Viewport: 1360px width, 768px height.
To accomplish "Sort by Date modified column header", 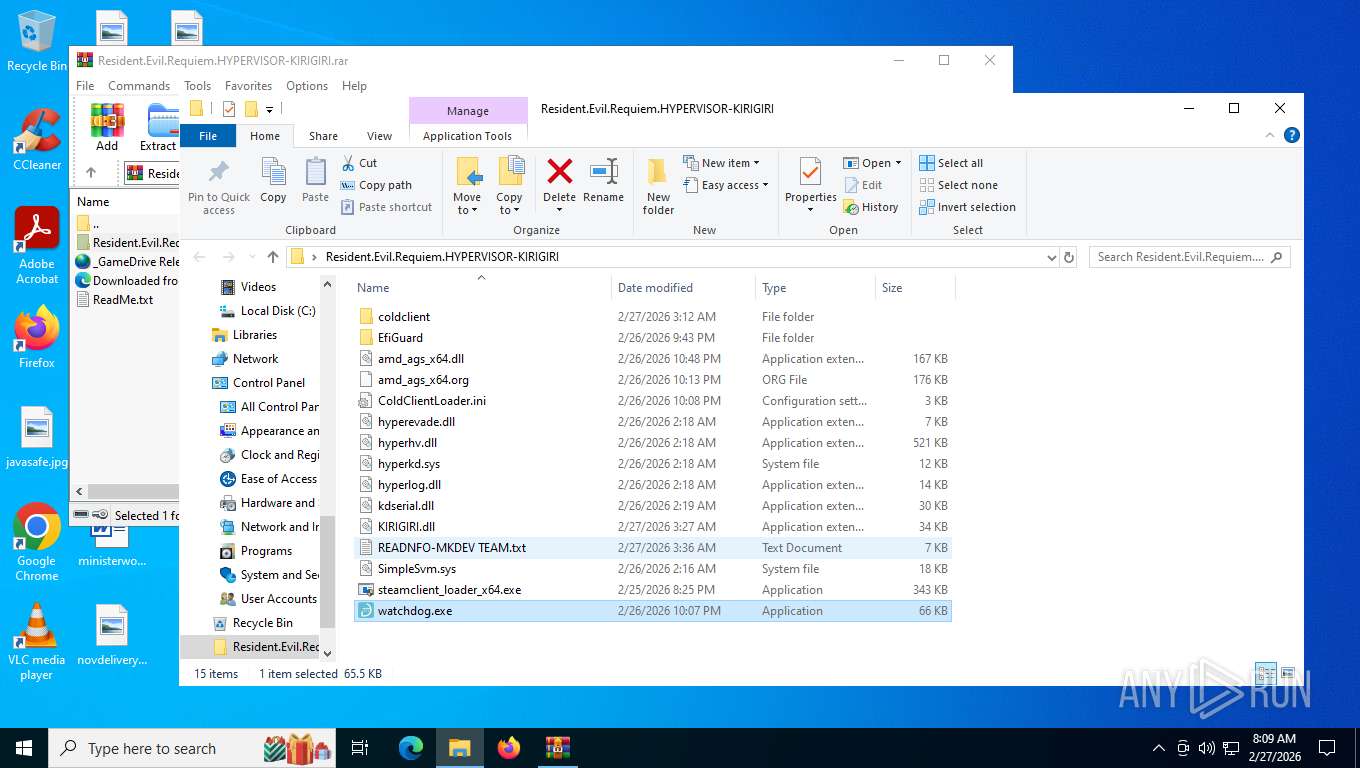I will coord(683,288).
